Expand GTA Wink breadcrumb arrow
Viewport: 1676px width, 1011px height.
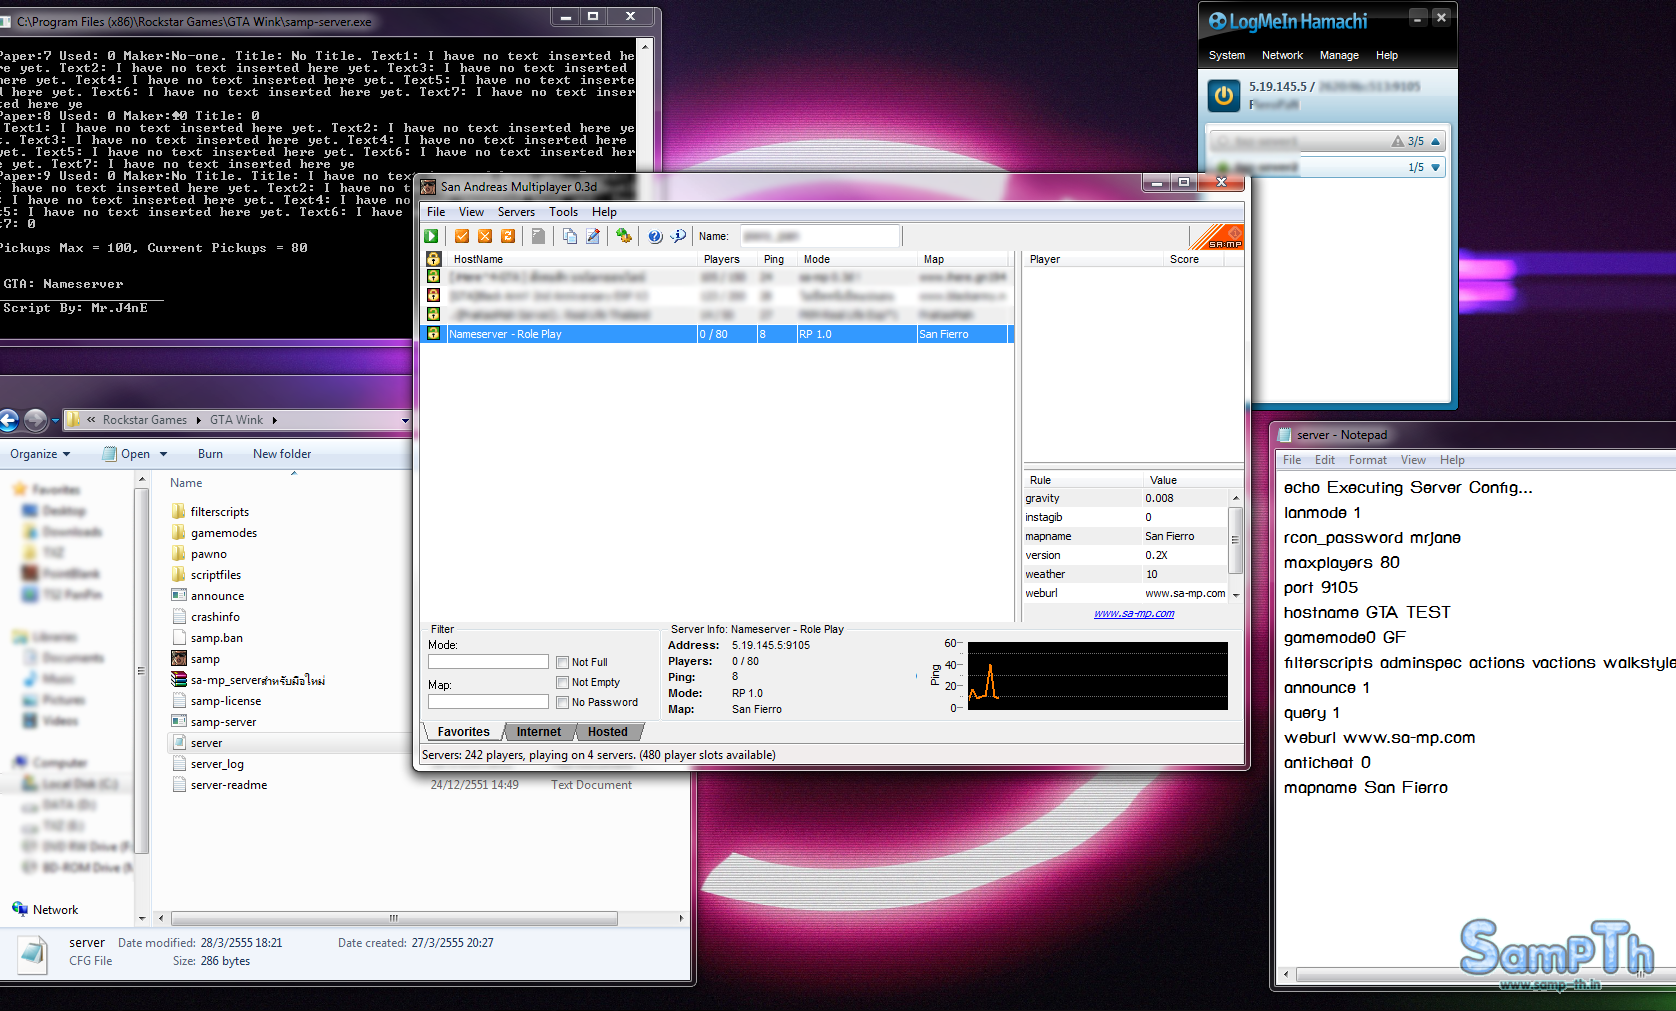coord(274,420)
